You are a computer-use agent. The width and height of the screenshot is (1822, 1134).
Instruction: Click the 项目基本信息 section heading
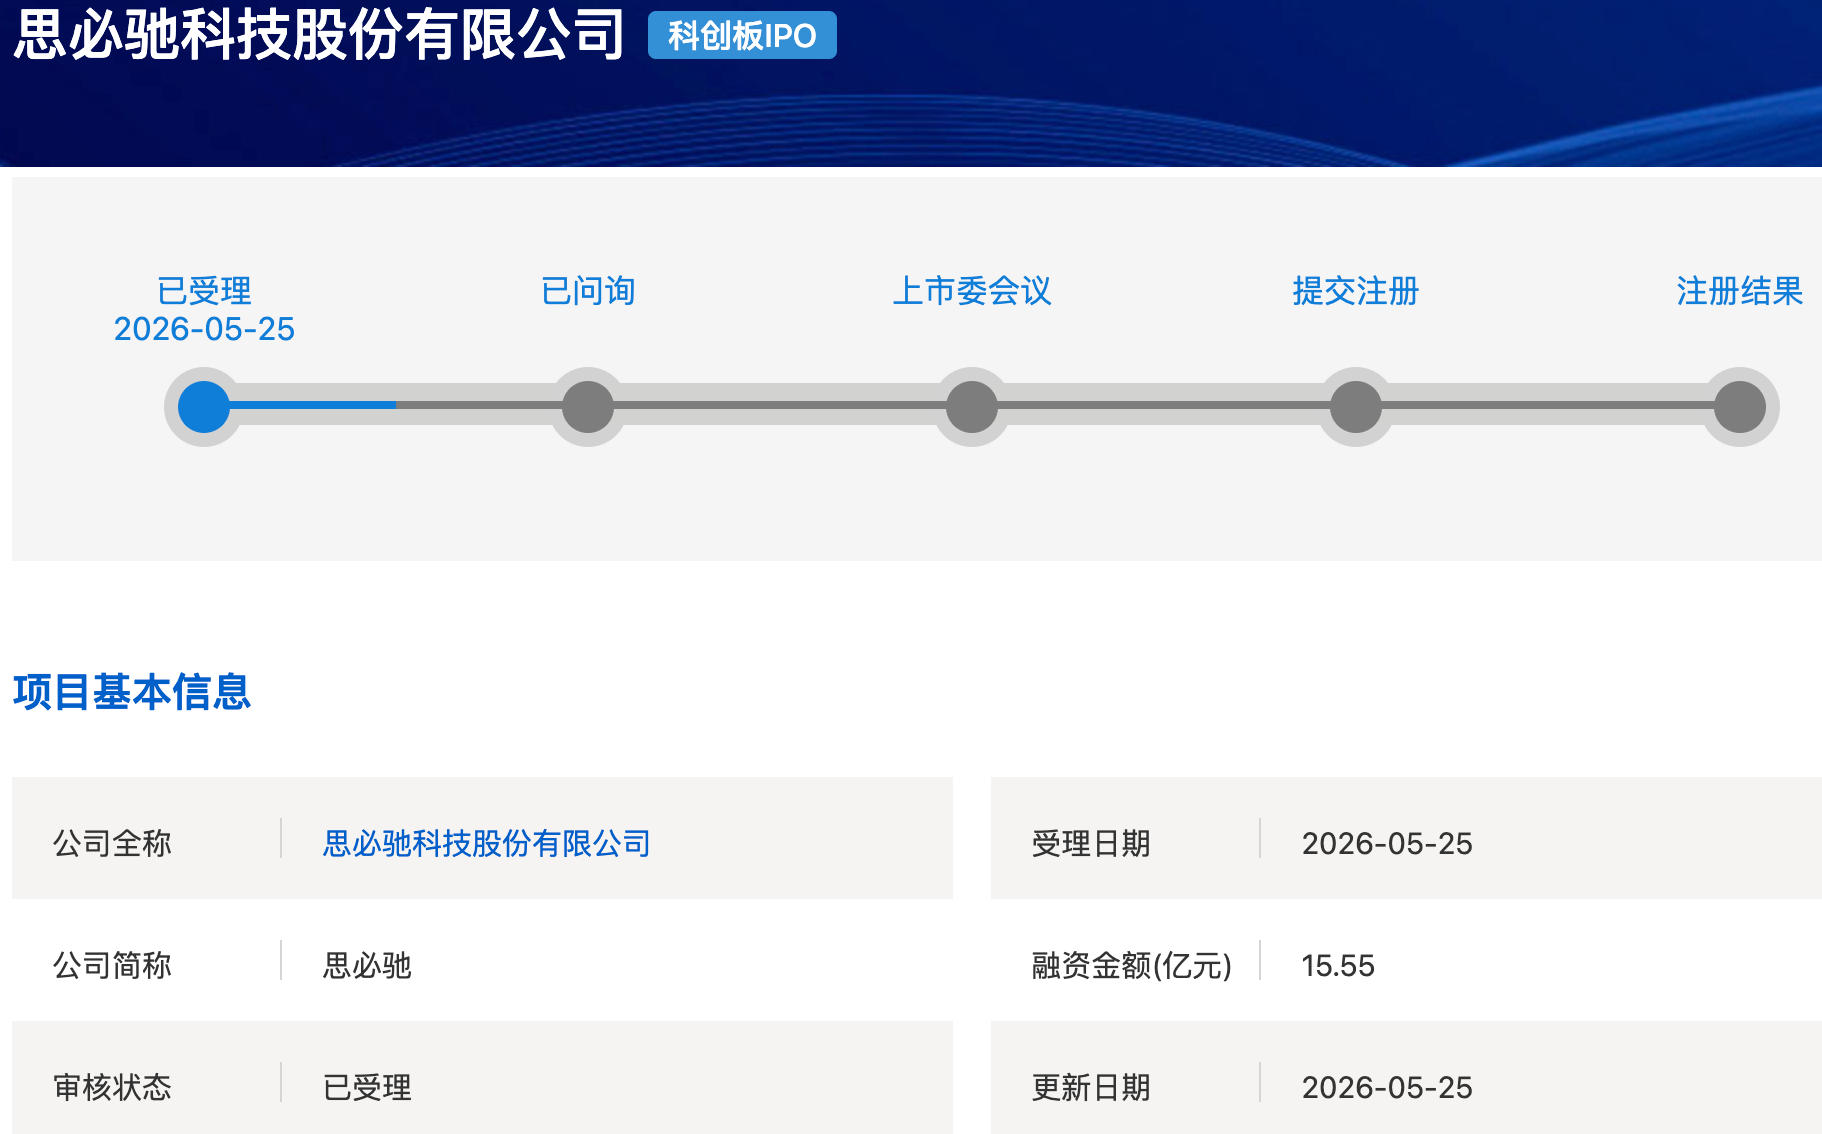tap(132, 692)
